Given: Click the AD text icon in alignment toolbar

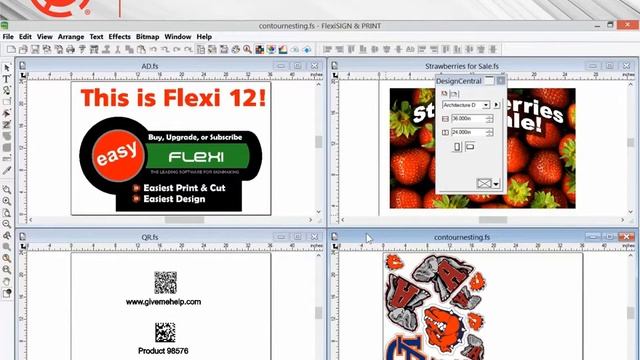Looking at the screenshot, I should tap(410, 49).
